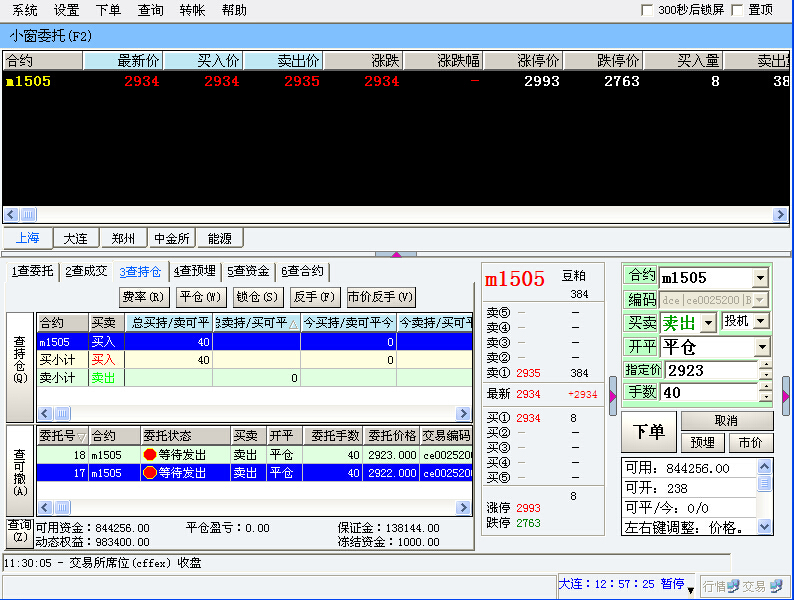Open the 查询 menu
The image size is (794, 600).
tap(150, 10)
